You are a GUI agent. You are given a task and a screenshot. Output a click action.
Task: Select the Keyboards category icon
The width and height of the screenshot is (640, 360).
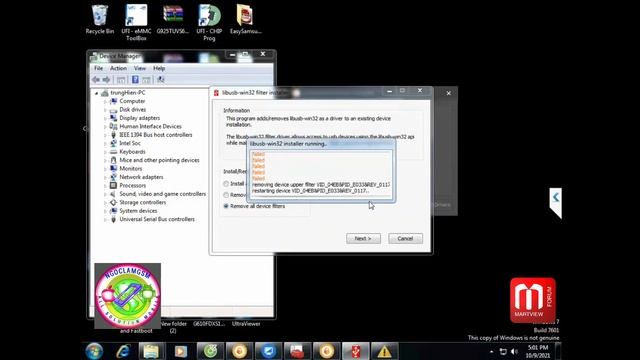(113, 152)
